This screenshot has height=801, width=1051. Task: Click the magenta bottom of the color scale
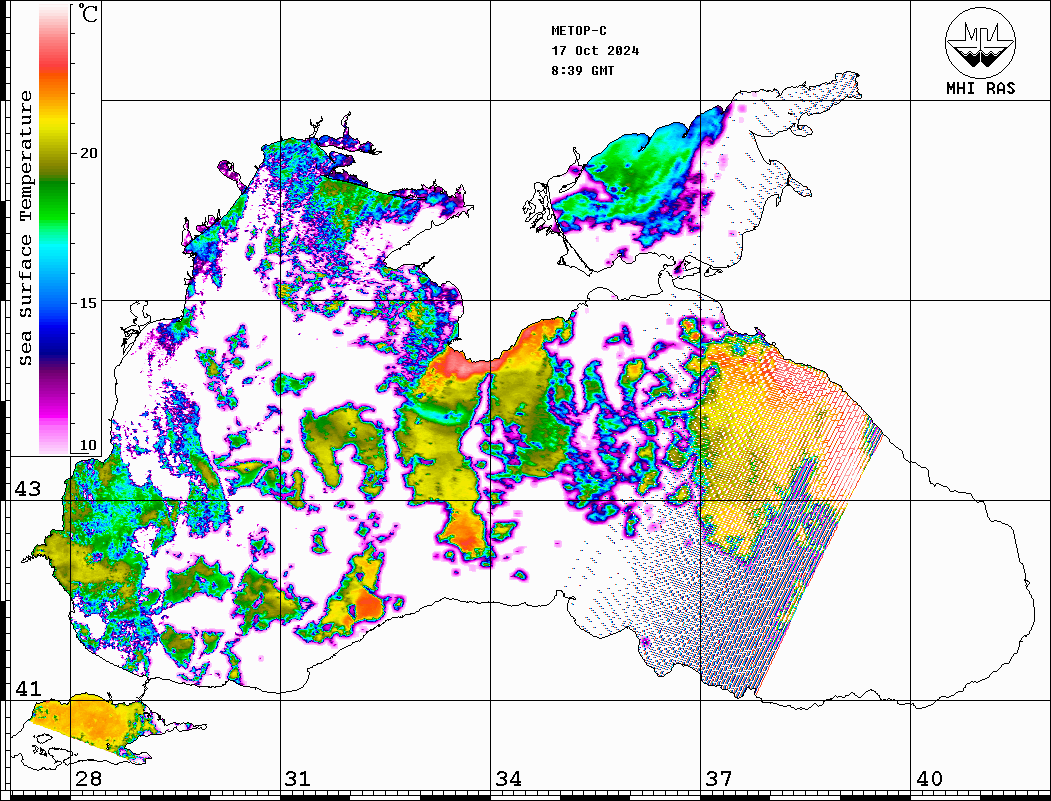click(x=54, y=409)
